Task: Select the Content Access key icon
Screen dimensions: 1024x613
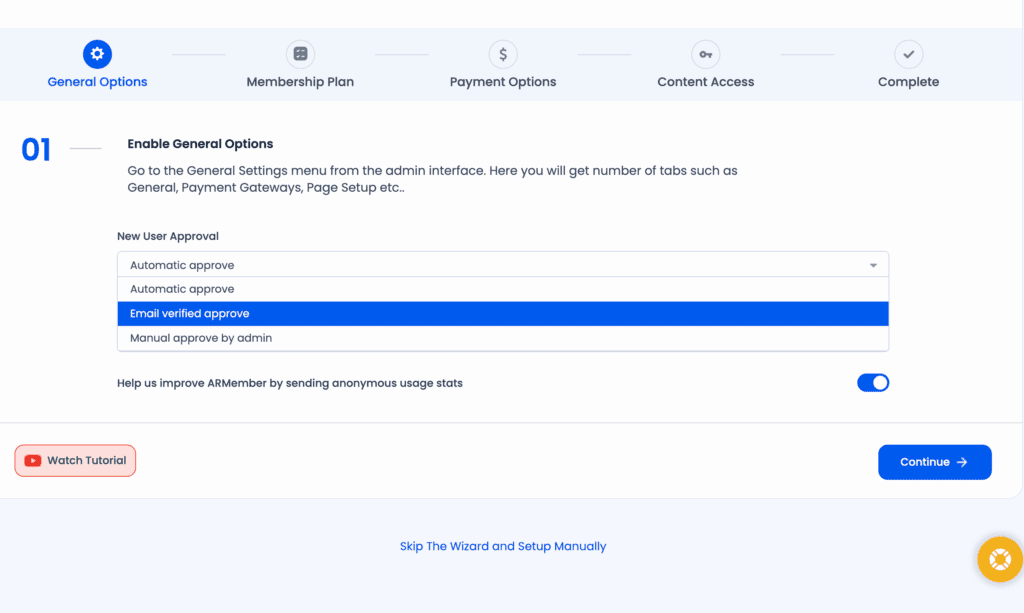Action: click(x=706, y=54)
